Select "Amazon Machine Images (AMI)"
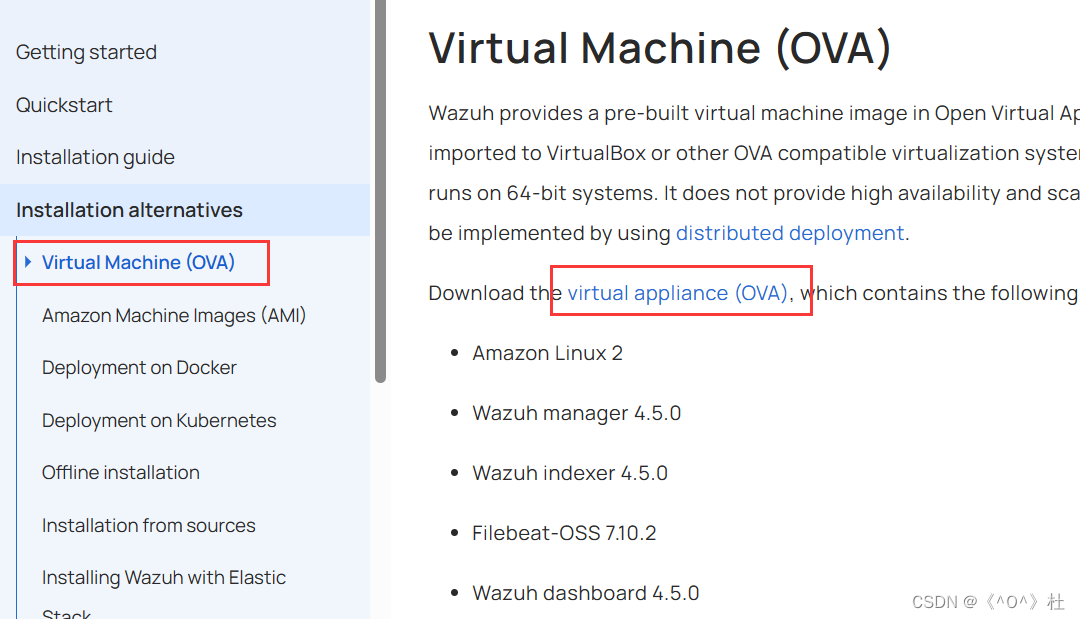This screenshot has height=619, width=1080. [x=174, y=315]
